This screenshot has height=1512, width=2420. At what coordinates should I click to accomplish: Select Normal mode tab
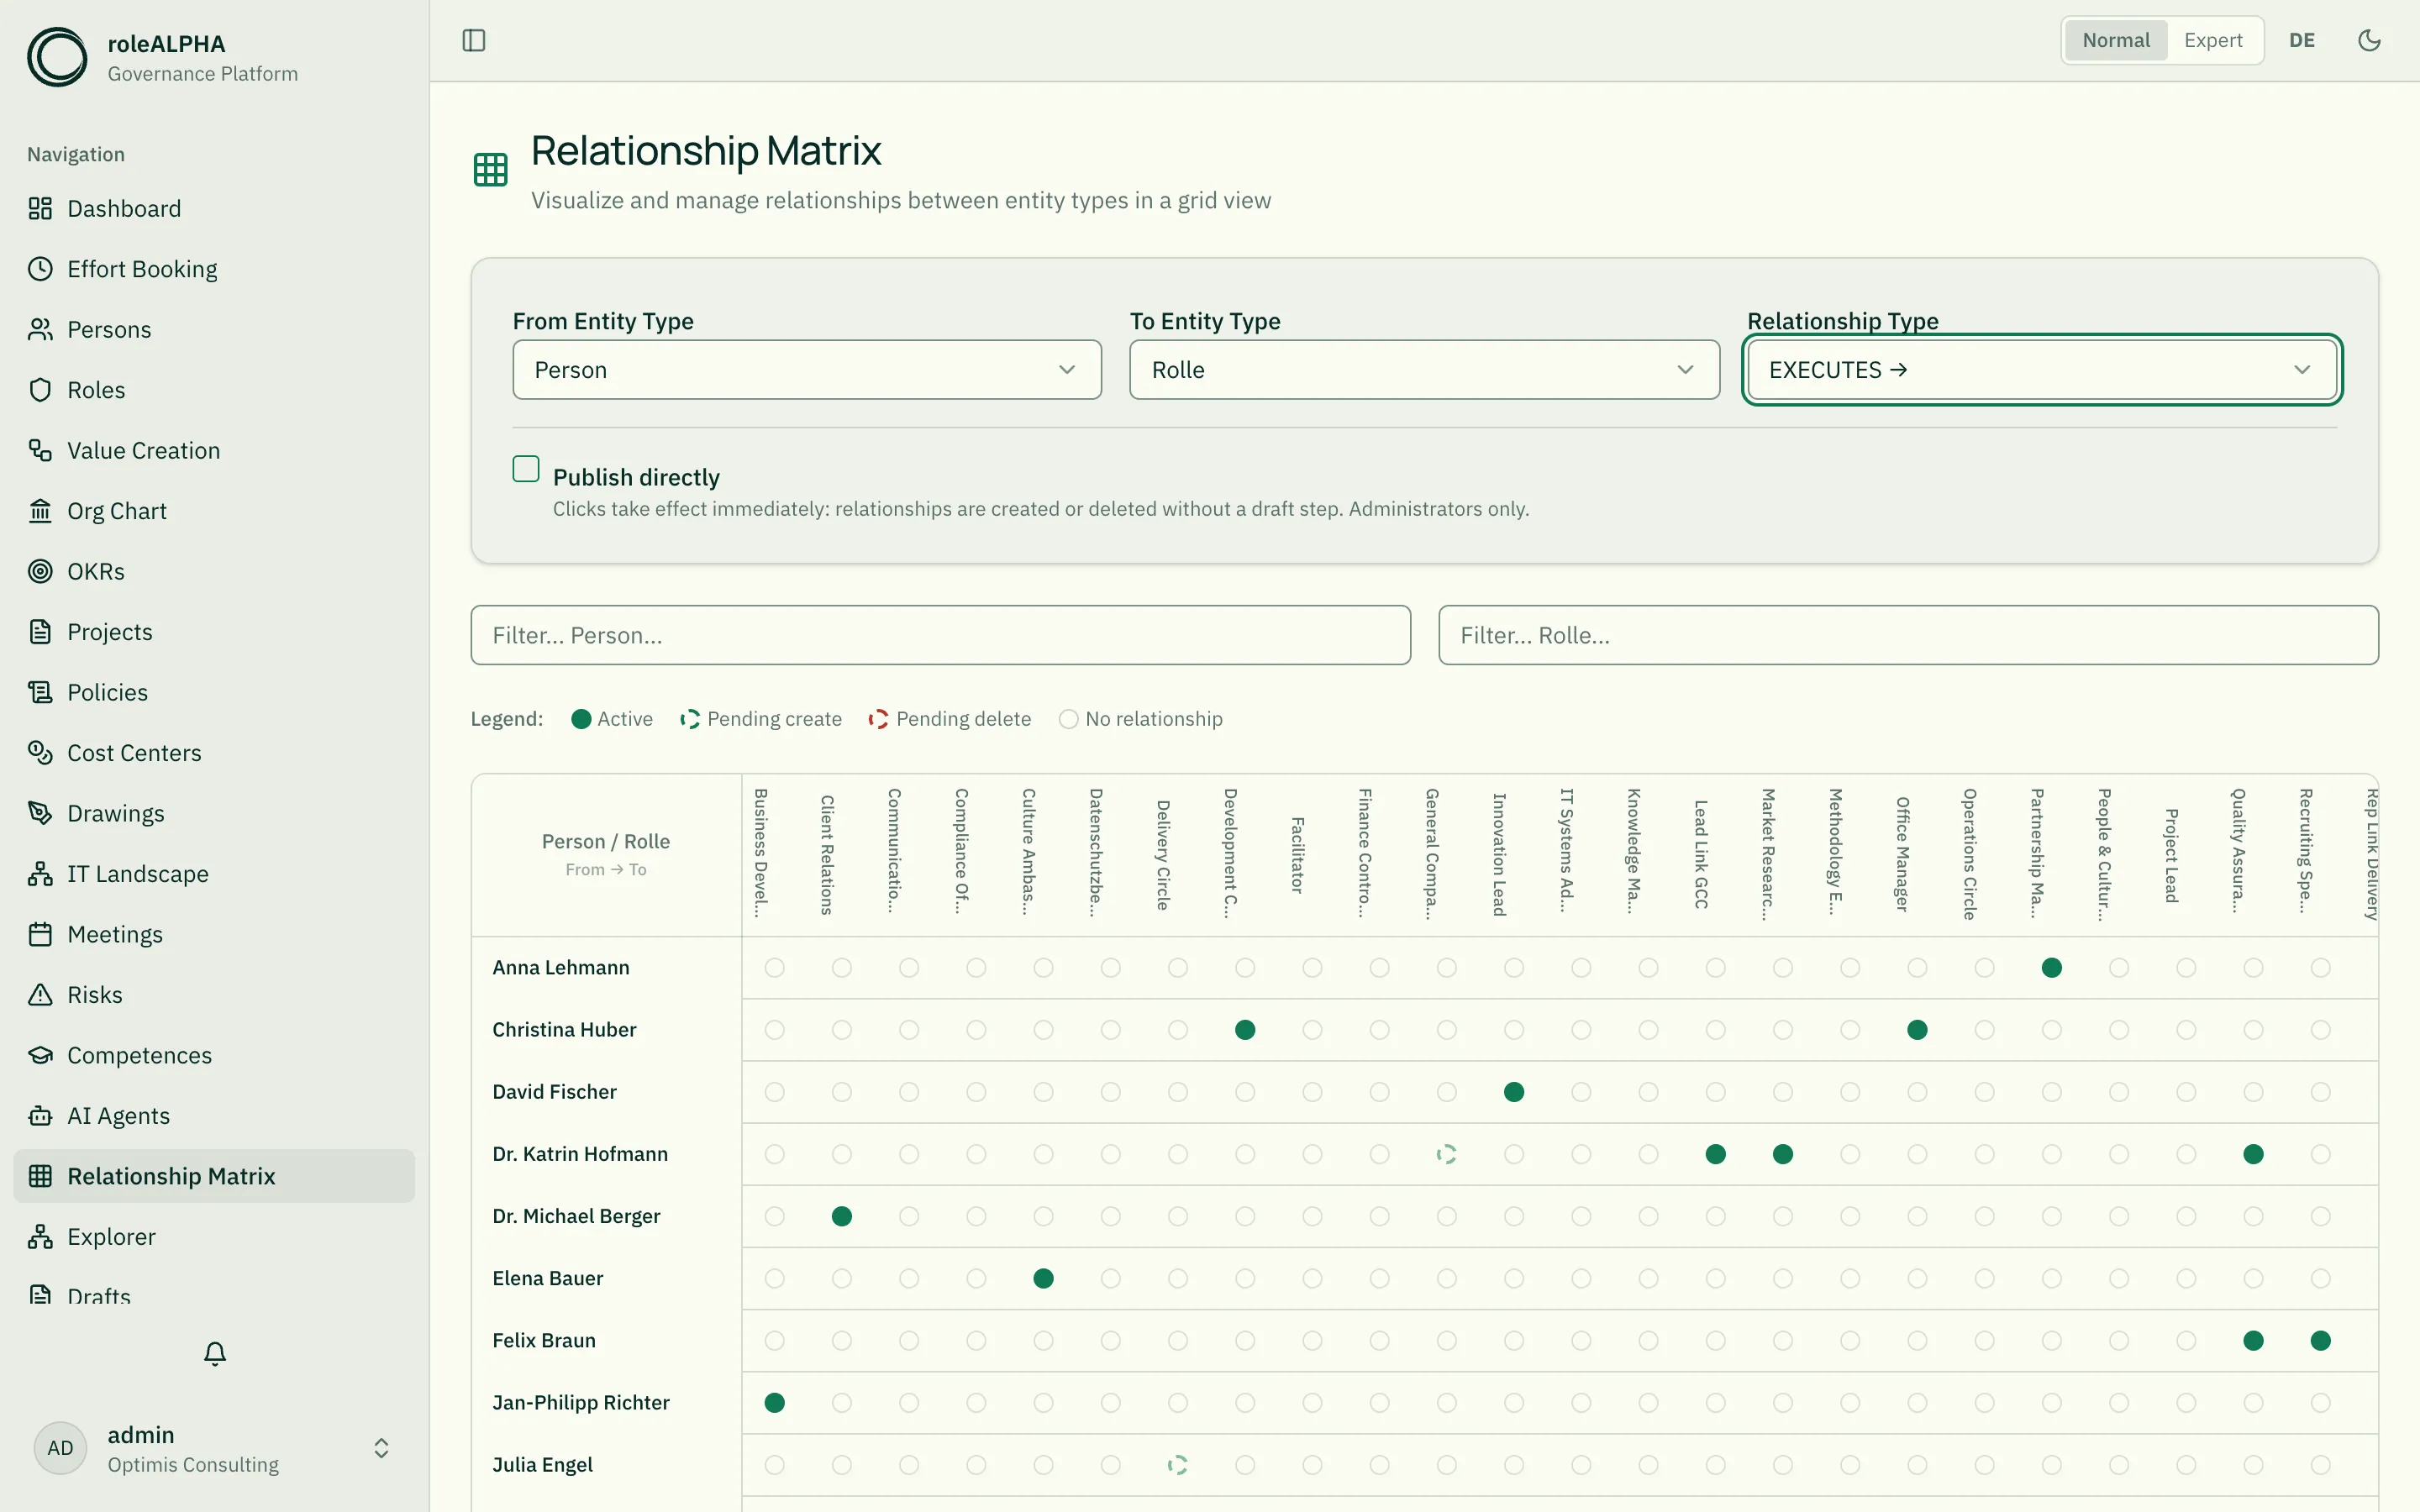point(2116,40)
